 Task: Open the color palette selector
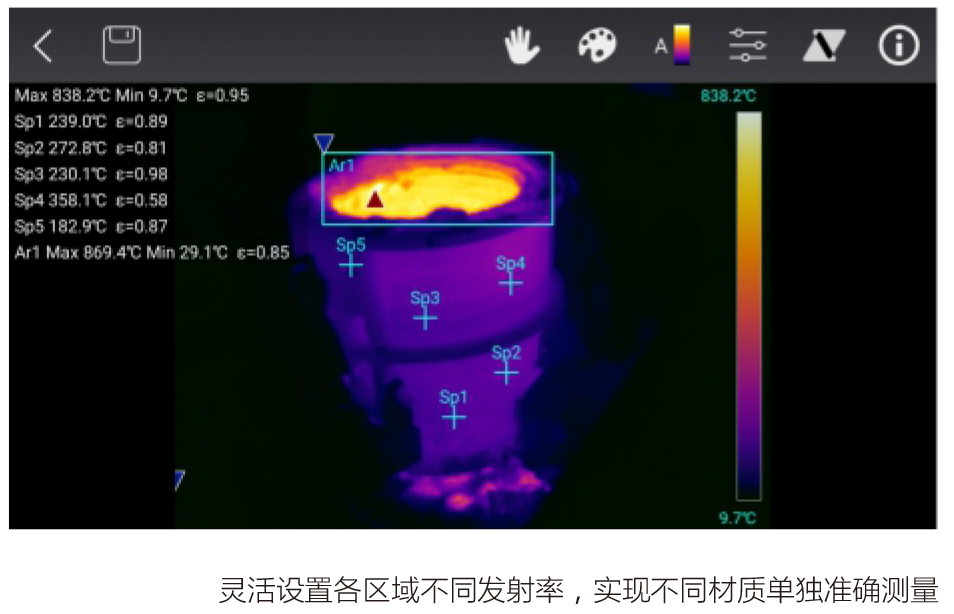[597, 46]
